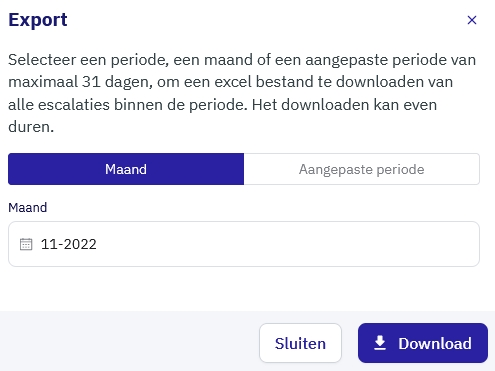This screenshot has width=495, height=371.
Task: Focus the Maand date input field
Action: tap(244, 244)
